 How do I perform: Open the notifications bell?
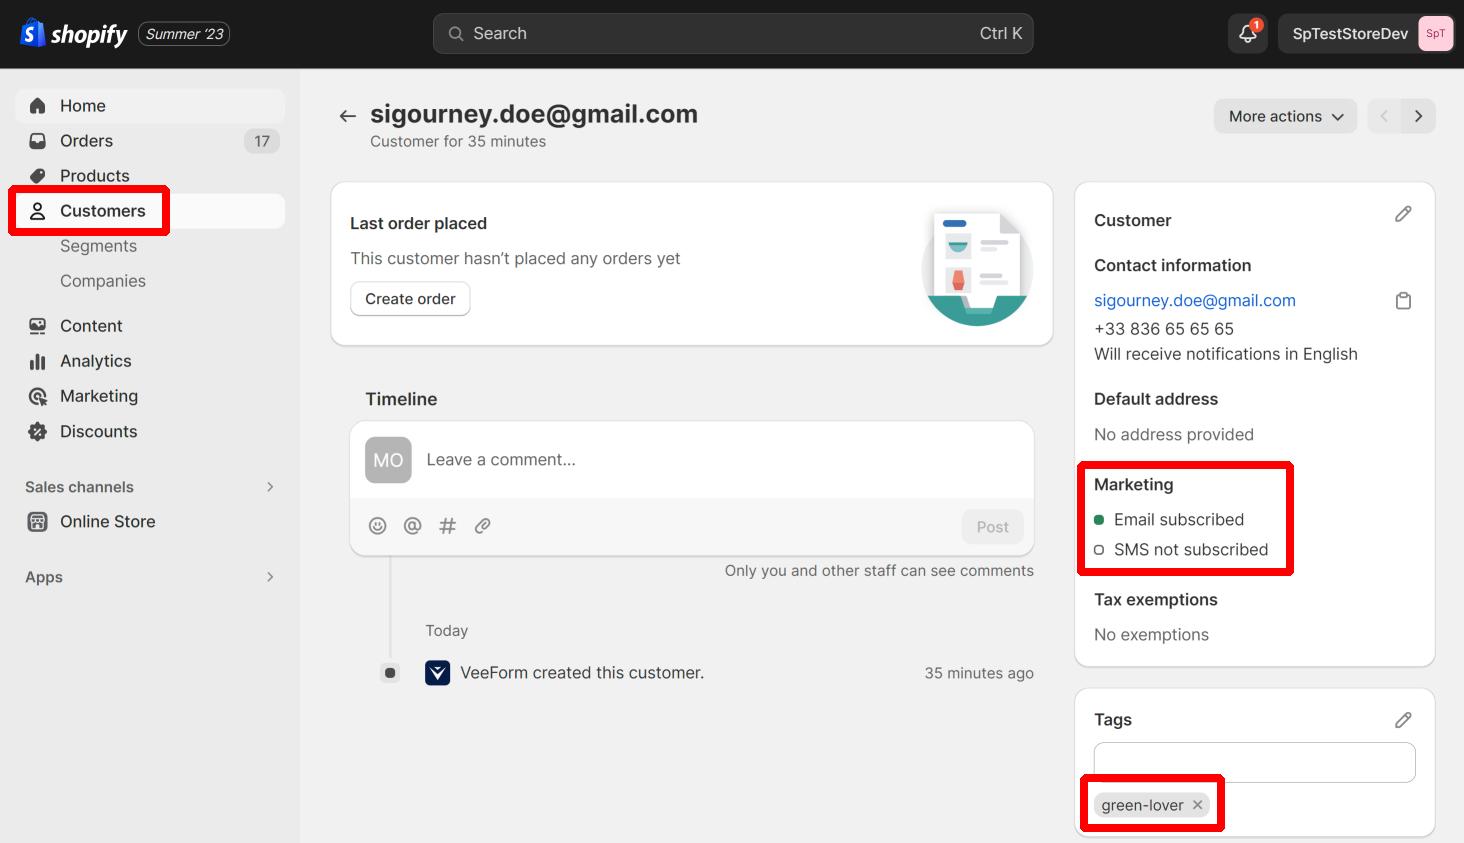point(1247,34)
